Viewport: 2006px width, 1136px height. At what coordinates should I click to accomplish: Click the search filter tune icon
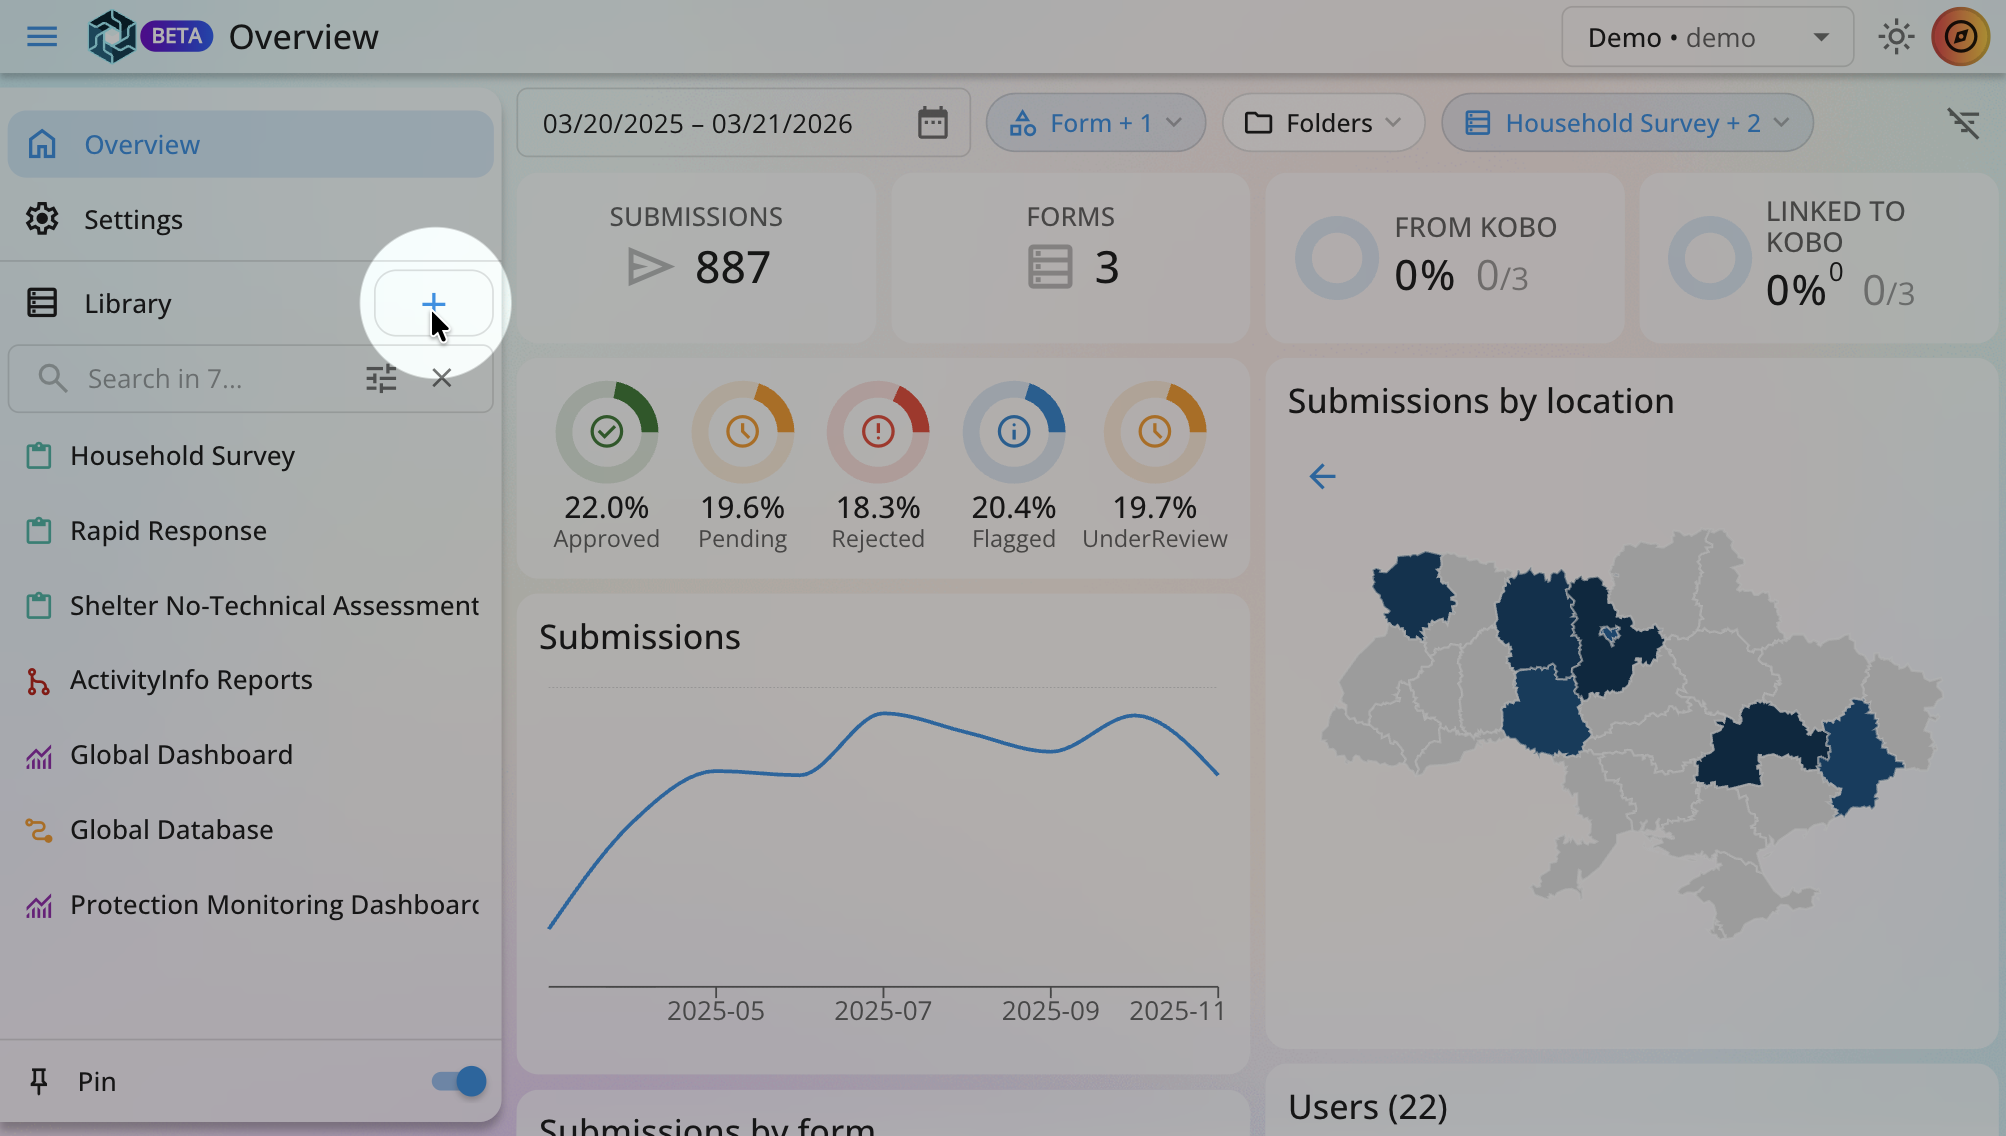381,379
